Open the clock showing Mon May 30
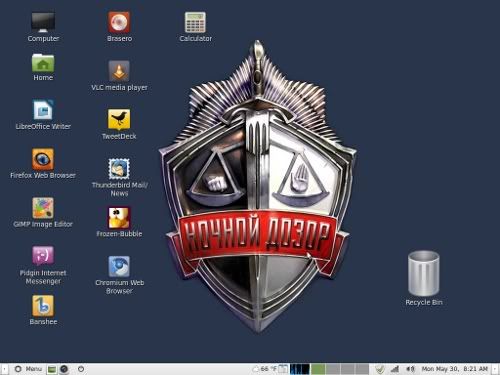The height and width of the screenshot is (375, 500). click(x=455, y=369)
